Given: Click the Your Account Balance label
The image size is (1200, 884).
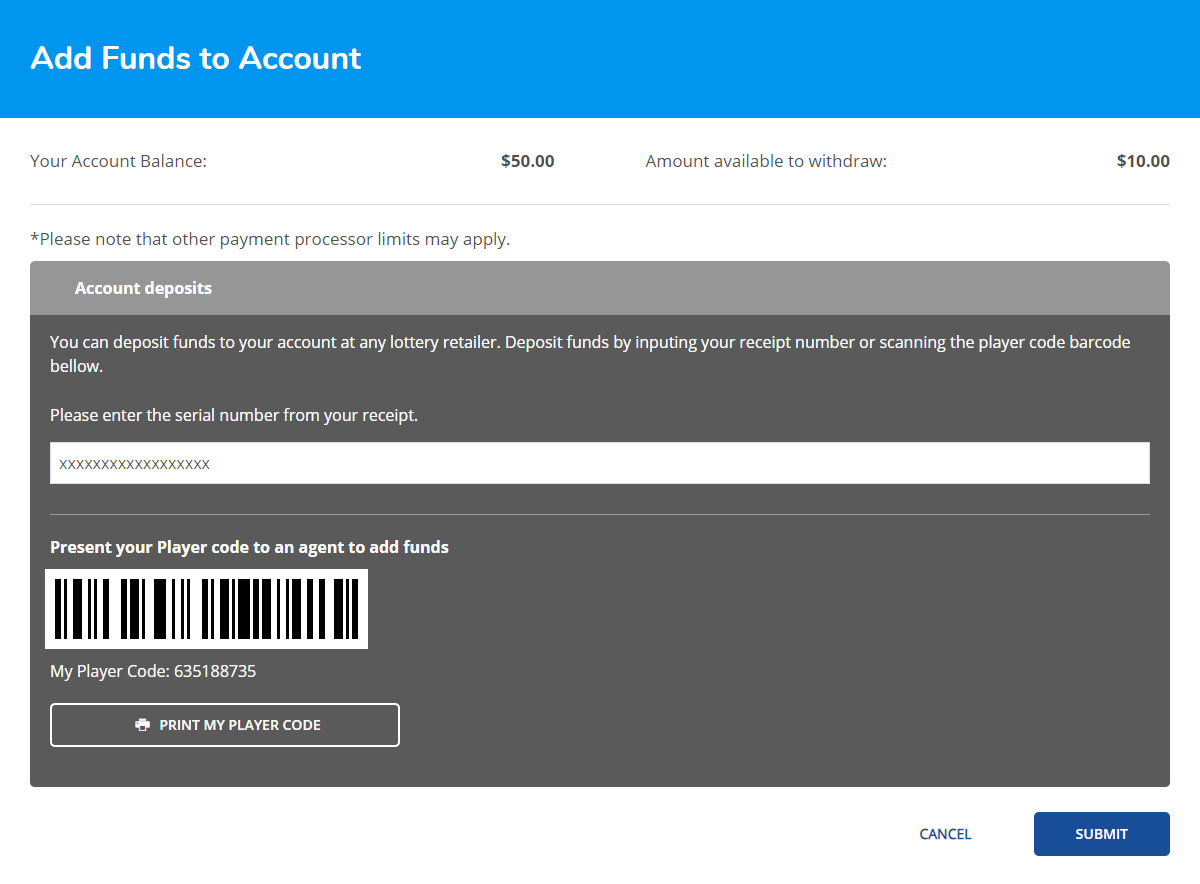Looking at the screenshot, I should (118, 161).
